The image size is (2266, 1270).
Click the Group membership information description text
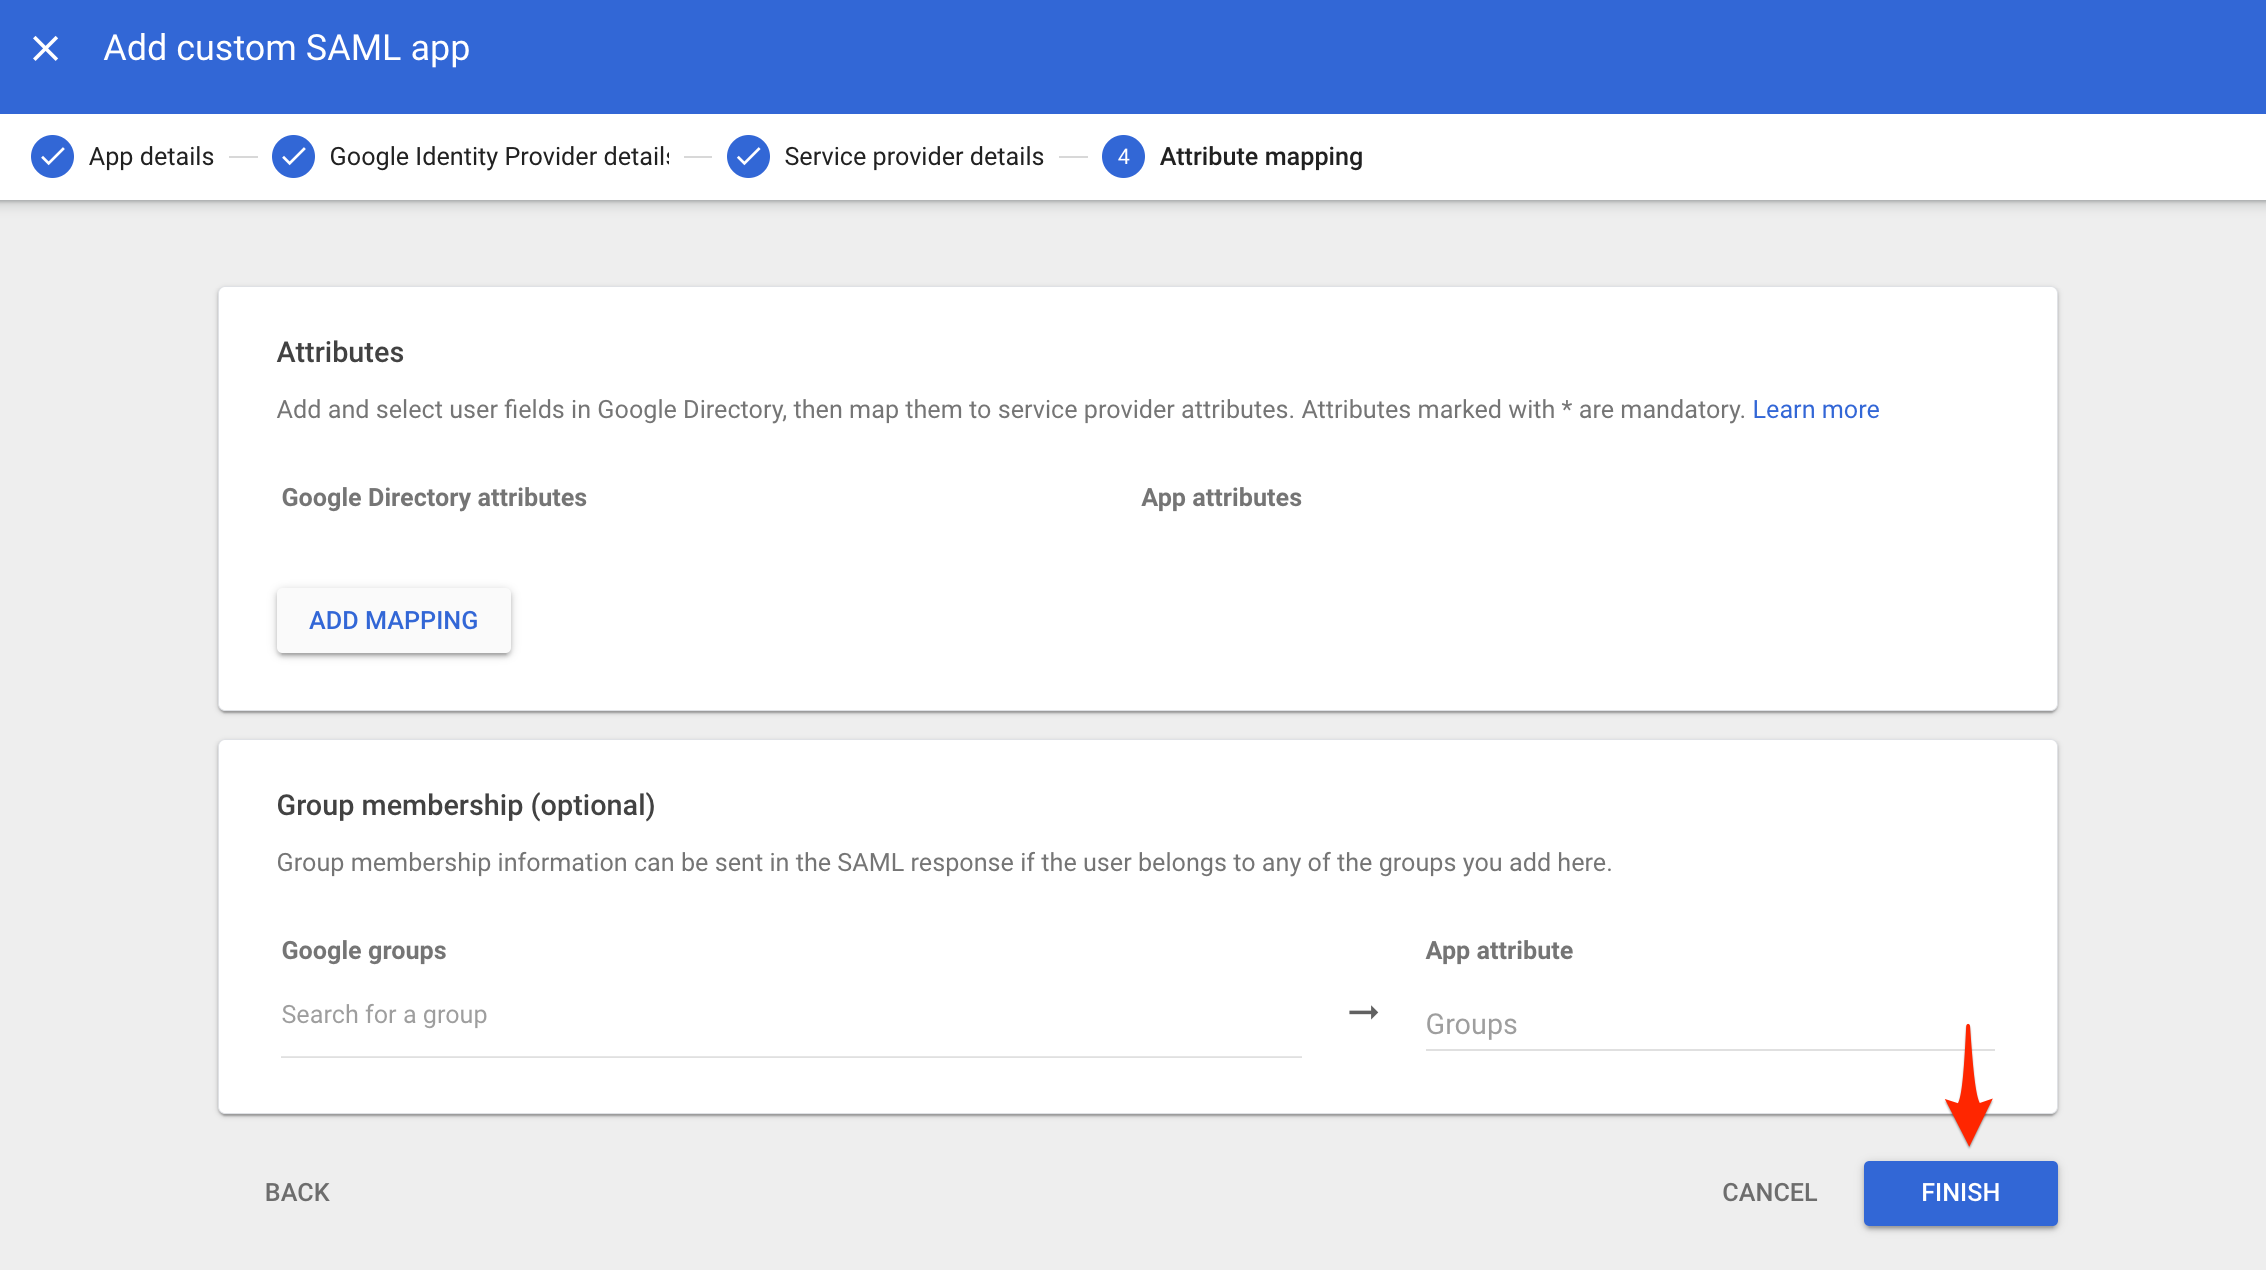[944, 863]
